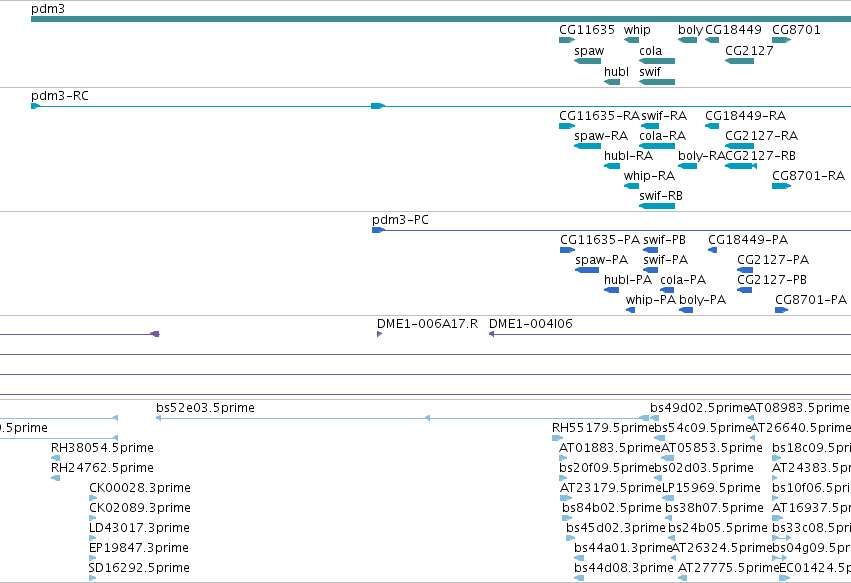The width and height of the screenshot is (851, 583).
Task: Open transcript 'CG2127-RA'
Action: click(761, 136)
